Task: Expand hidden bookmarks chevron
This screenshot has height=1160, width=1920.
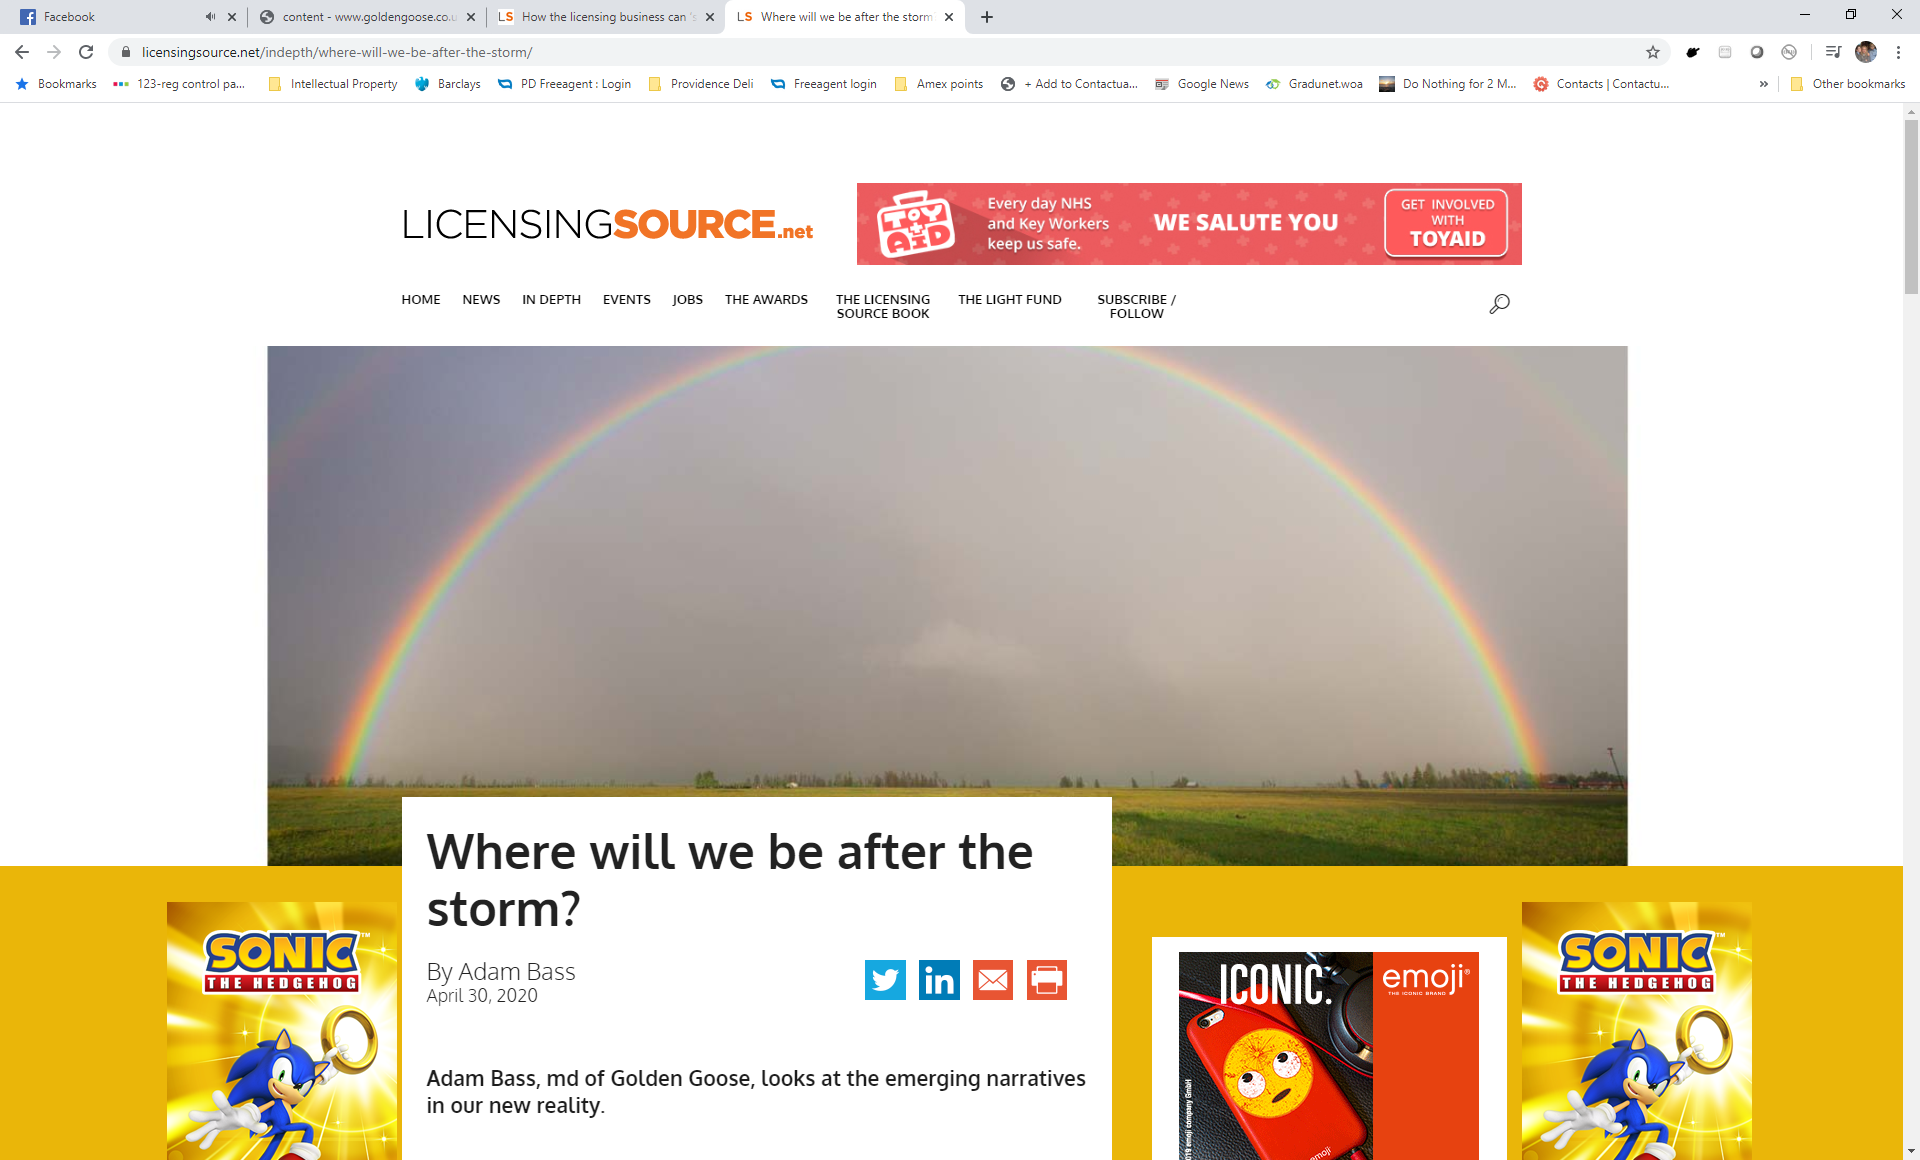Action: (x=1763, y=84)
